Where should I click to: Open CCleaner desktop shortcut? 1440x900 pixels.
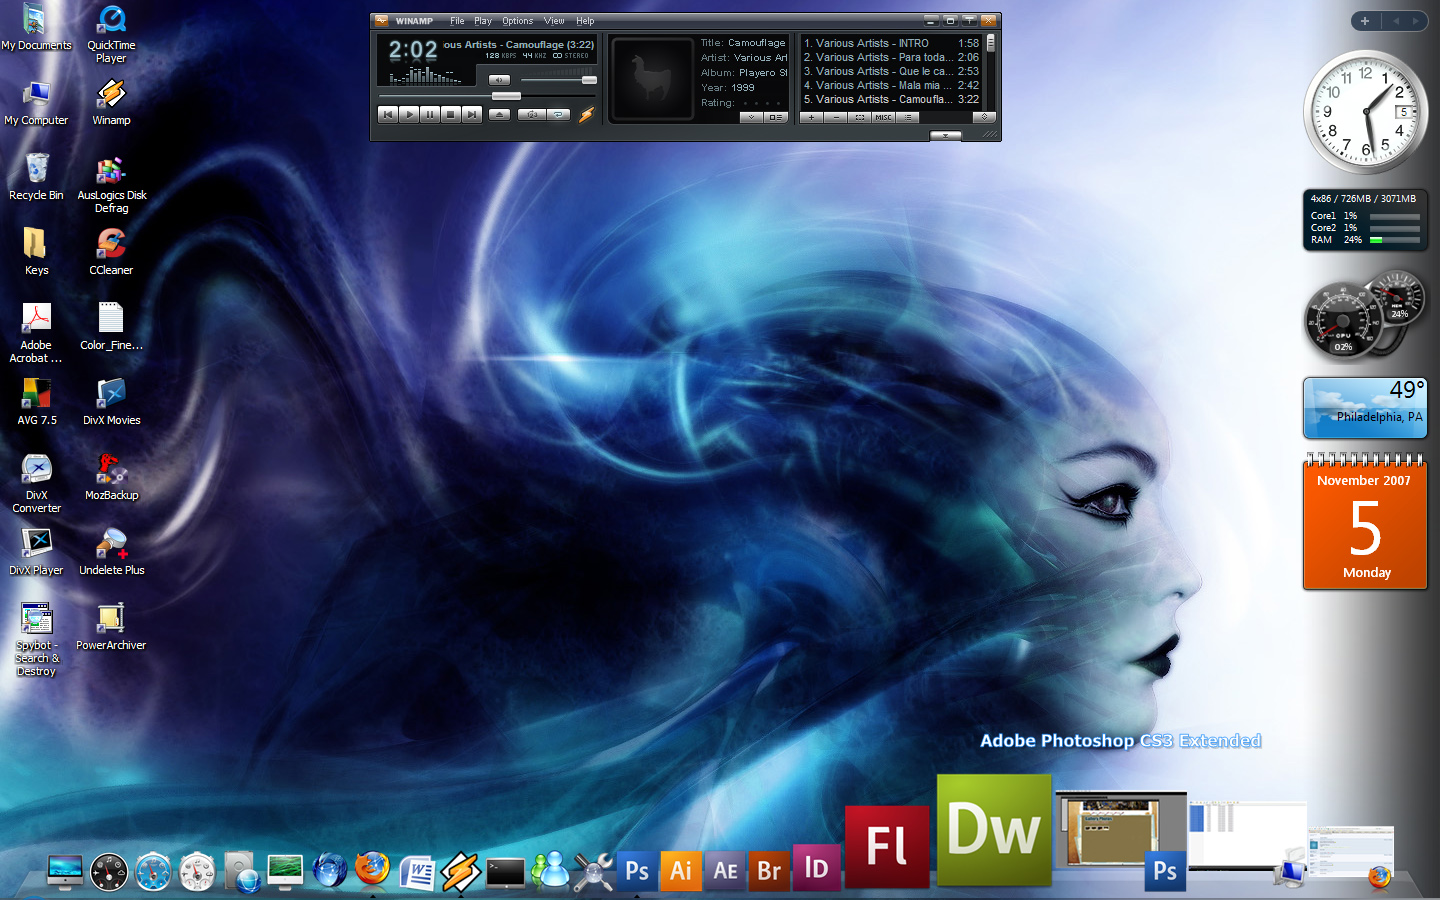pos(111,251)
